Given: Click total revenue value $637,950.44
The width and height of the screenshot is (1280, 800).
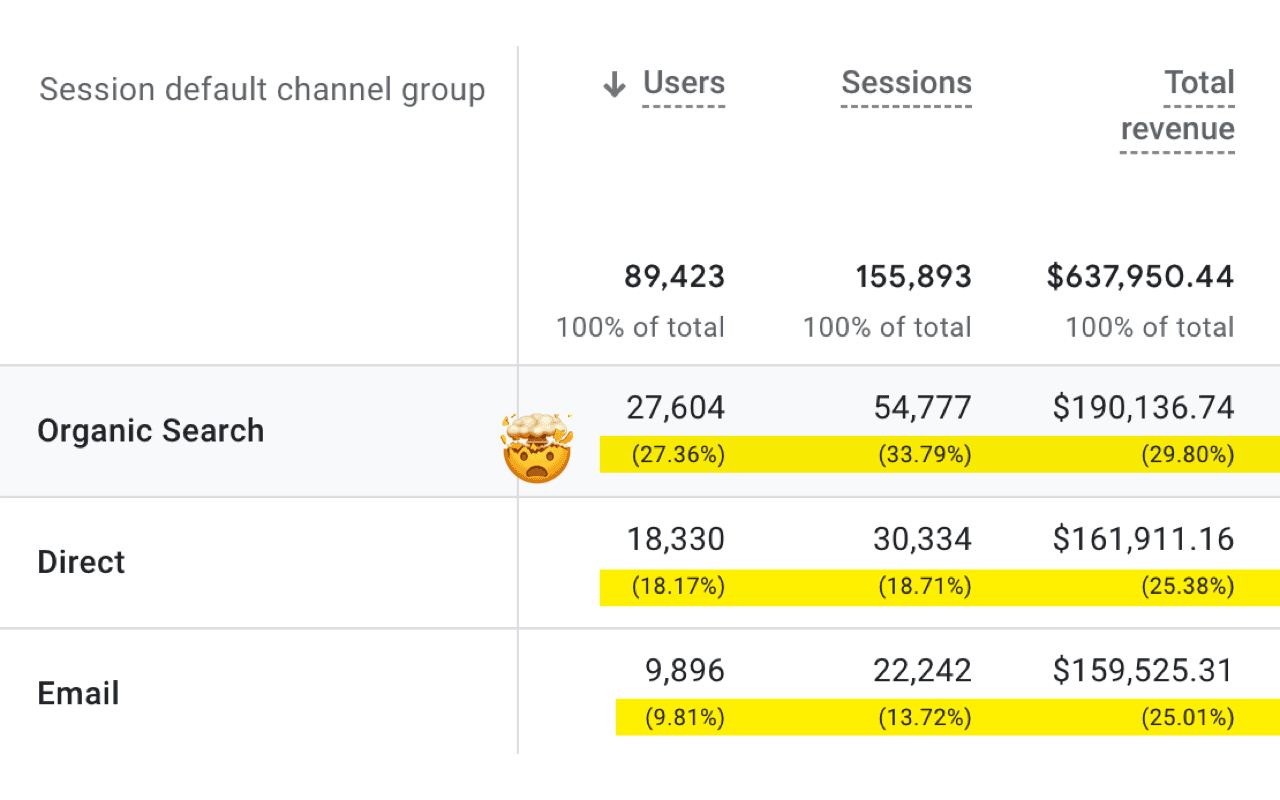Looking at the screenshot, I should (x=1140, y=277).
